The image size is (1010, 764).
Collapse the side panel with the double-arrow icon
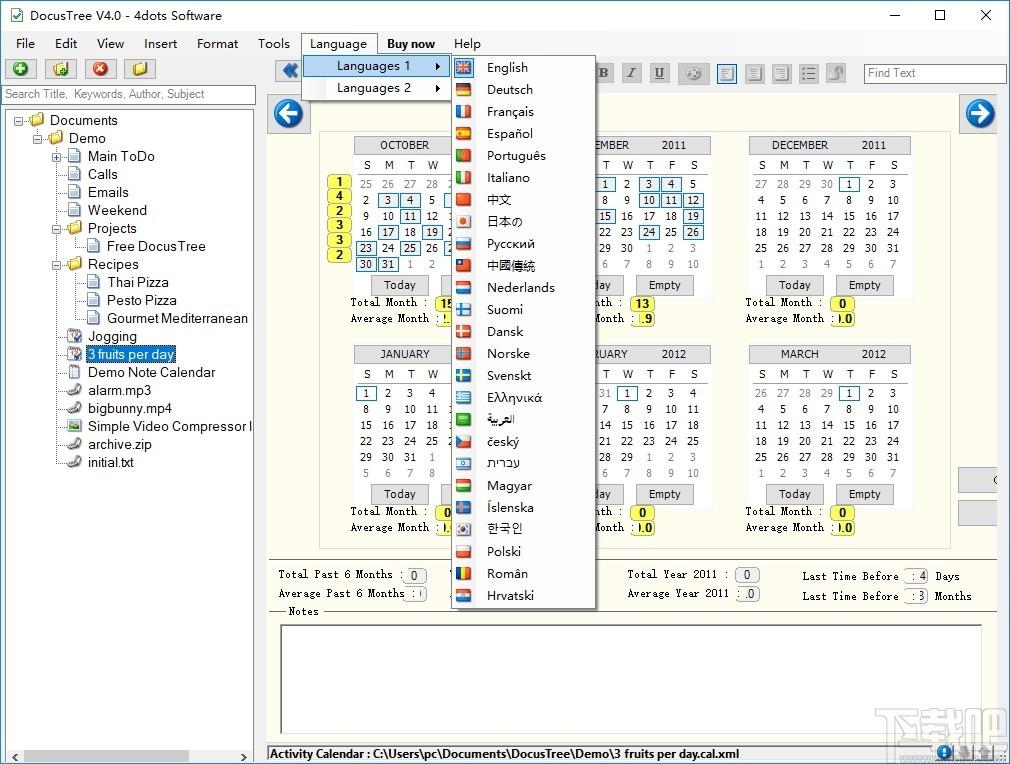point(289,70)
